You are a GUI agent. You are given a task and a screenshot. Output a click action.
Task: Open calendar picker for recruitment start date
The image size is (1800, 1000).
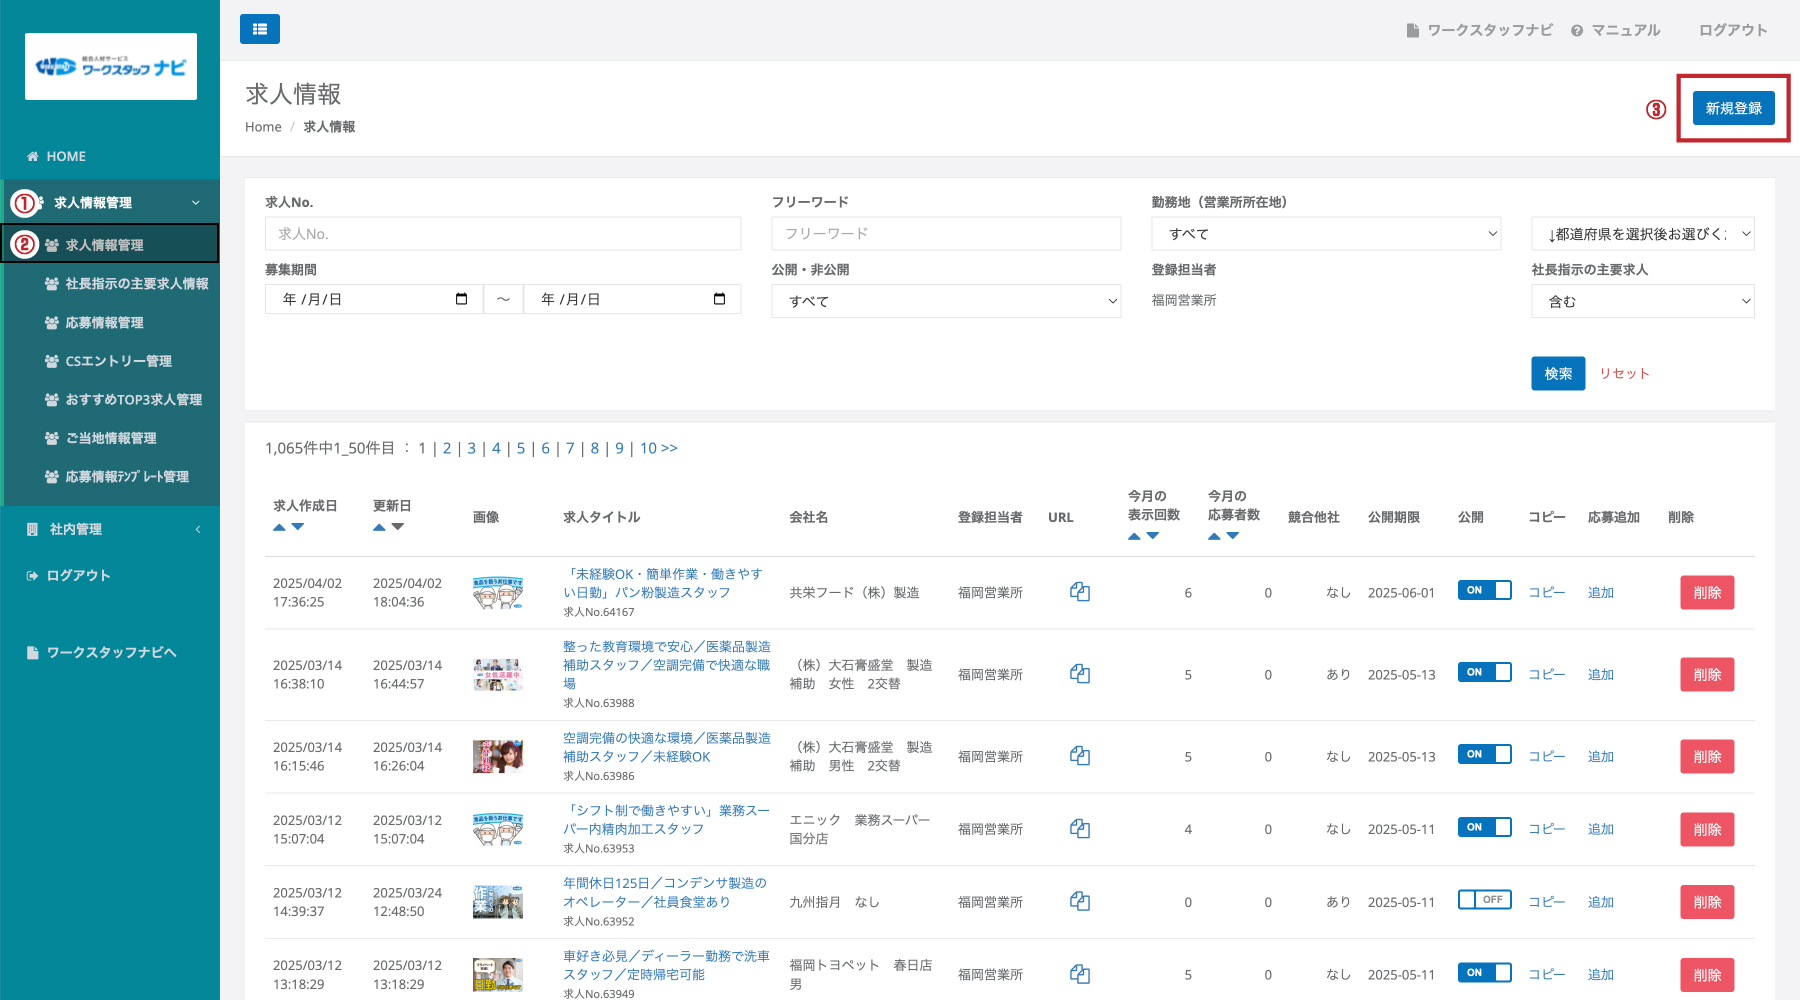(461, 299)
